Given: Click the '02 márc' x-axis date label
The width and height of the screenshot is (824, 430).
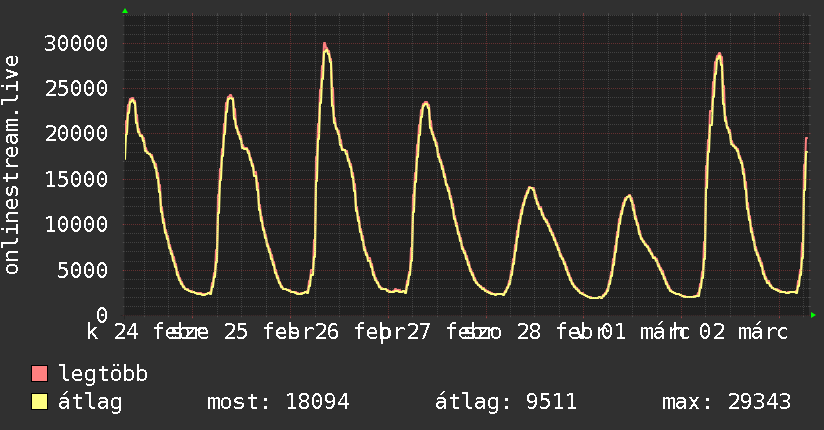Looking at the screenshot, I should pos(744,332).
